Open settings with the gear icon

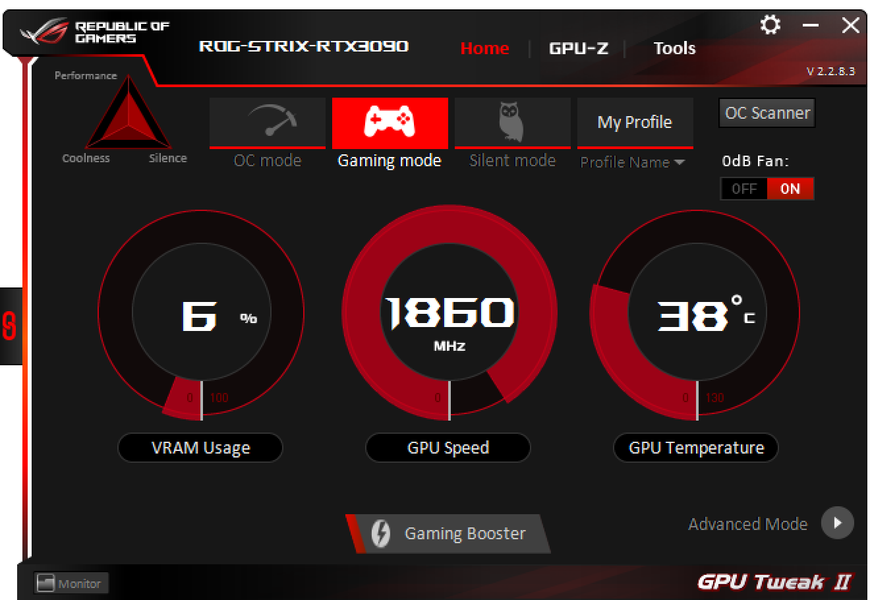[x=770, y=24]
